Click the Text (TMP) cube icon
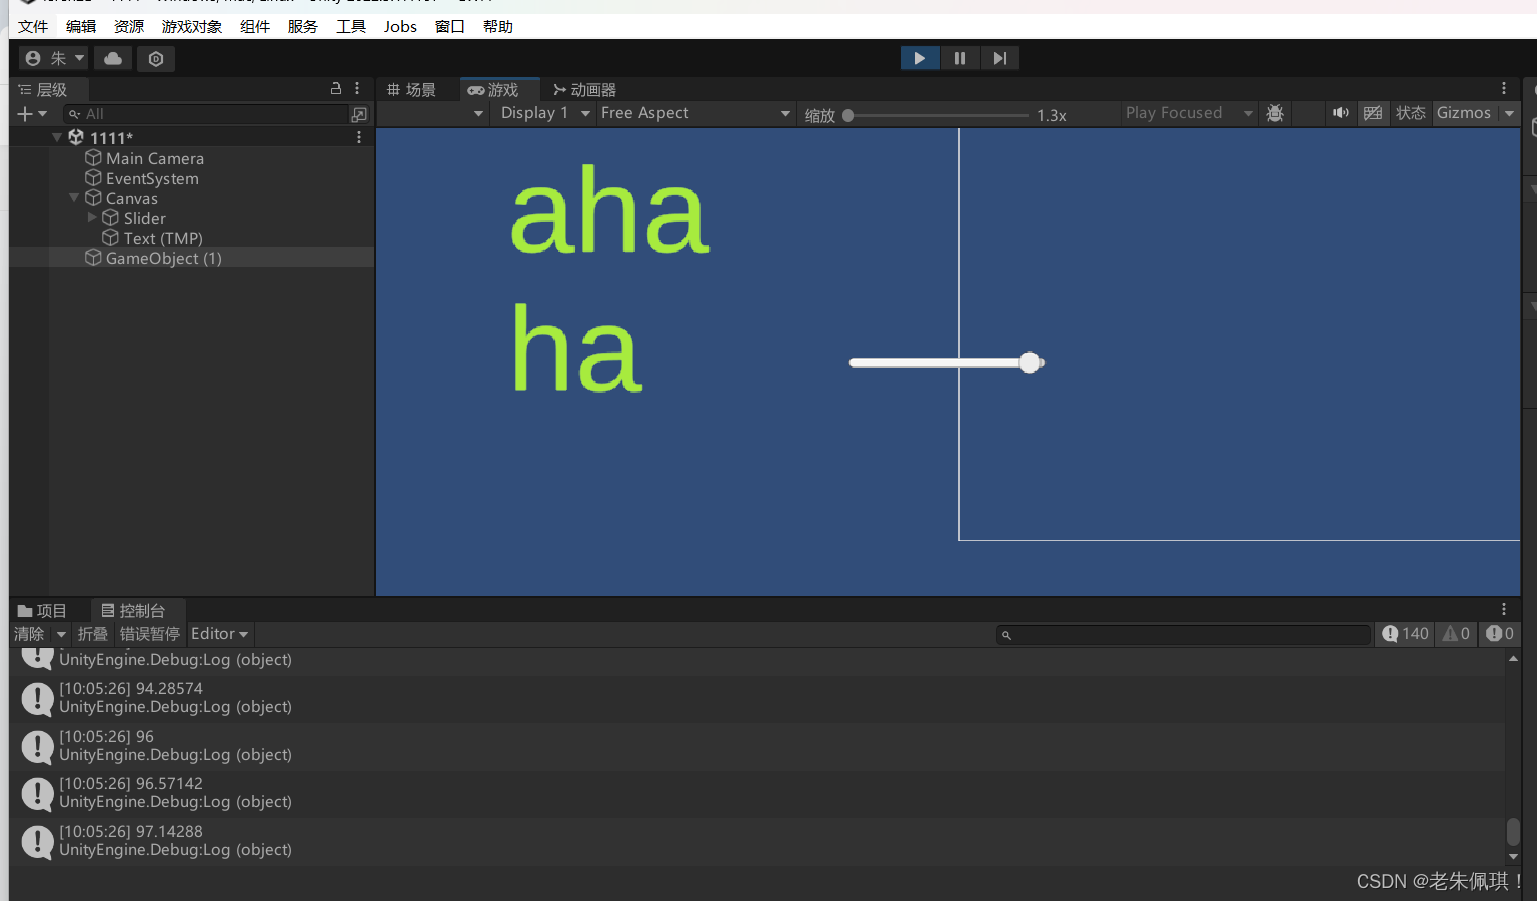This screenshot has height=901, width=1537. 111,237
